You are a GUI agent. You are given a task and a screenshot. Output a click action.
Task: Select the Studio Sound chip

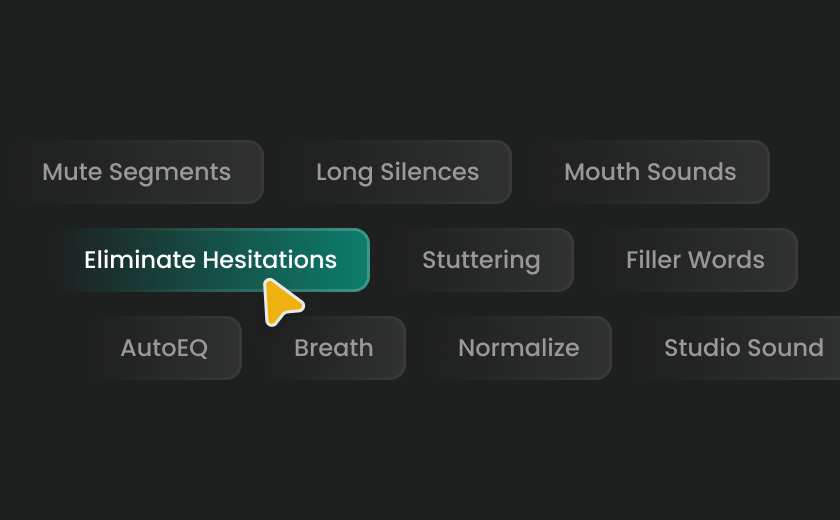coord(741,348)
